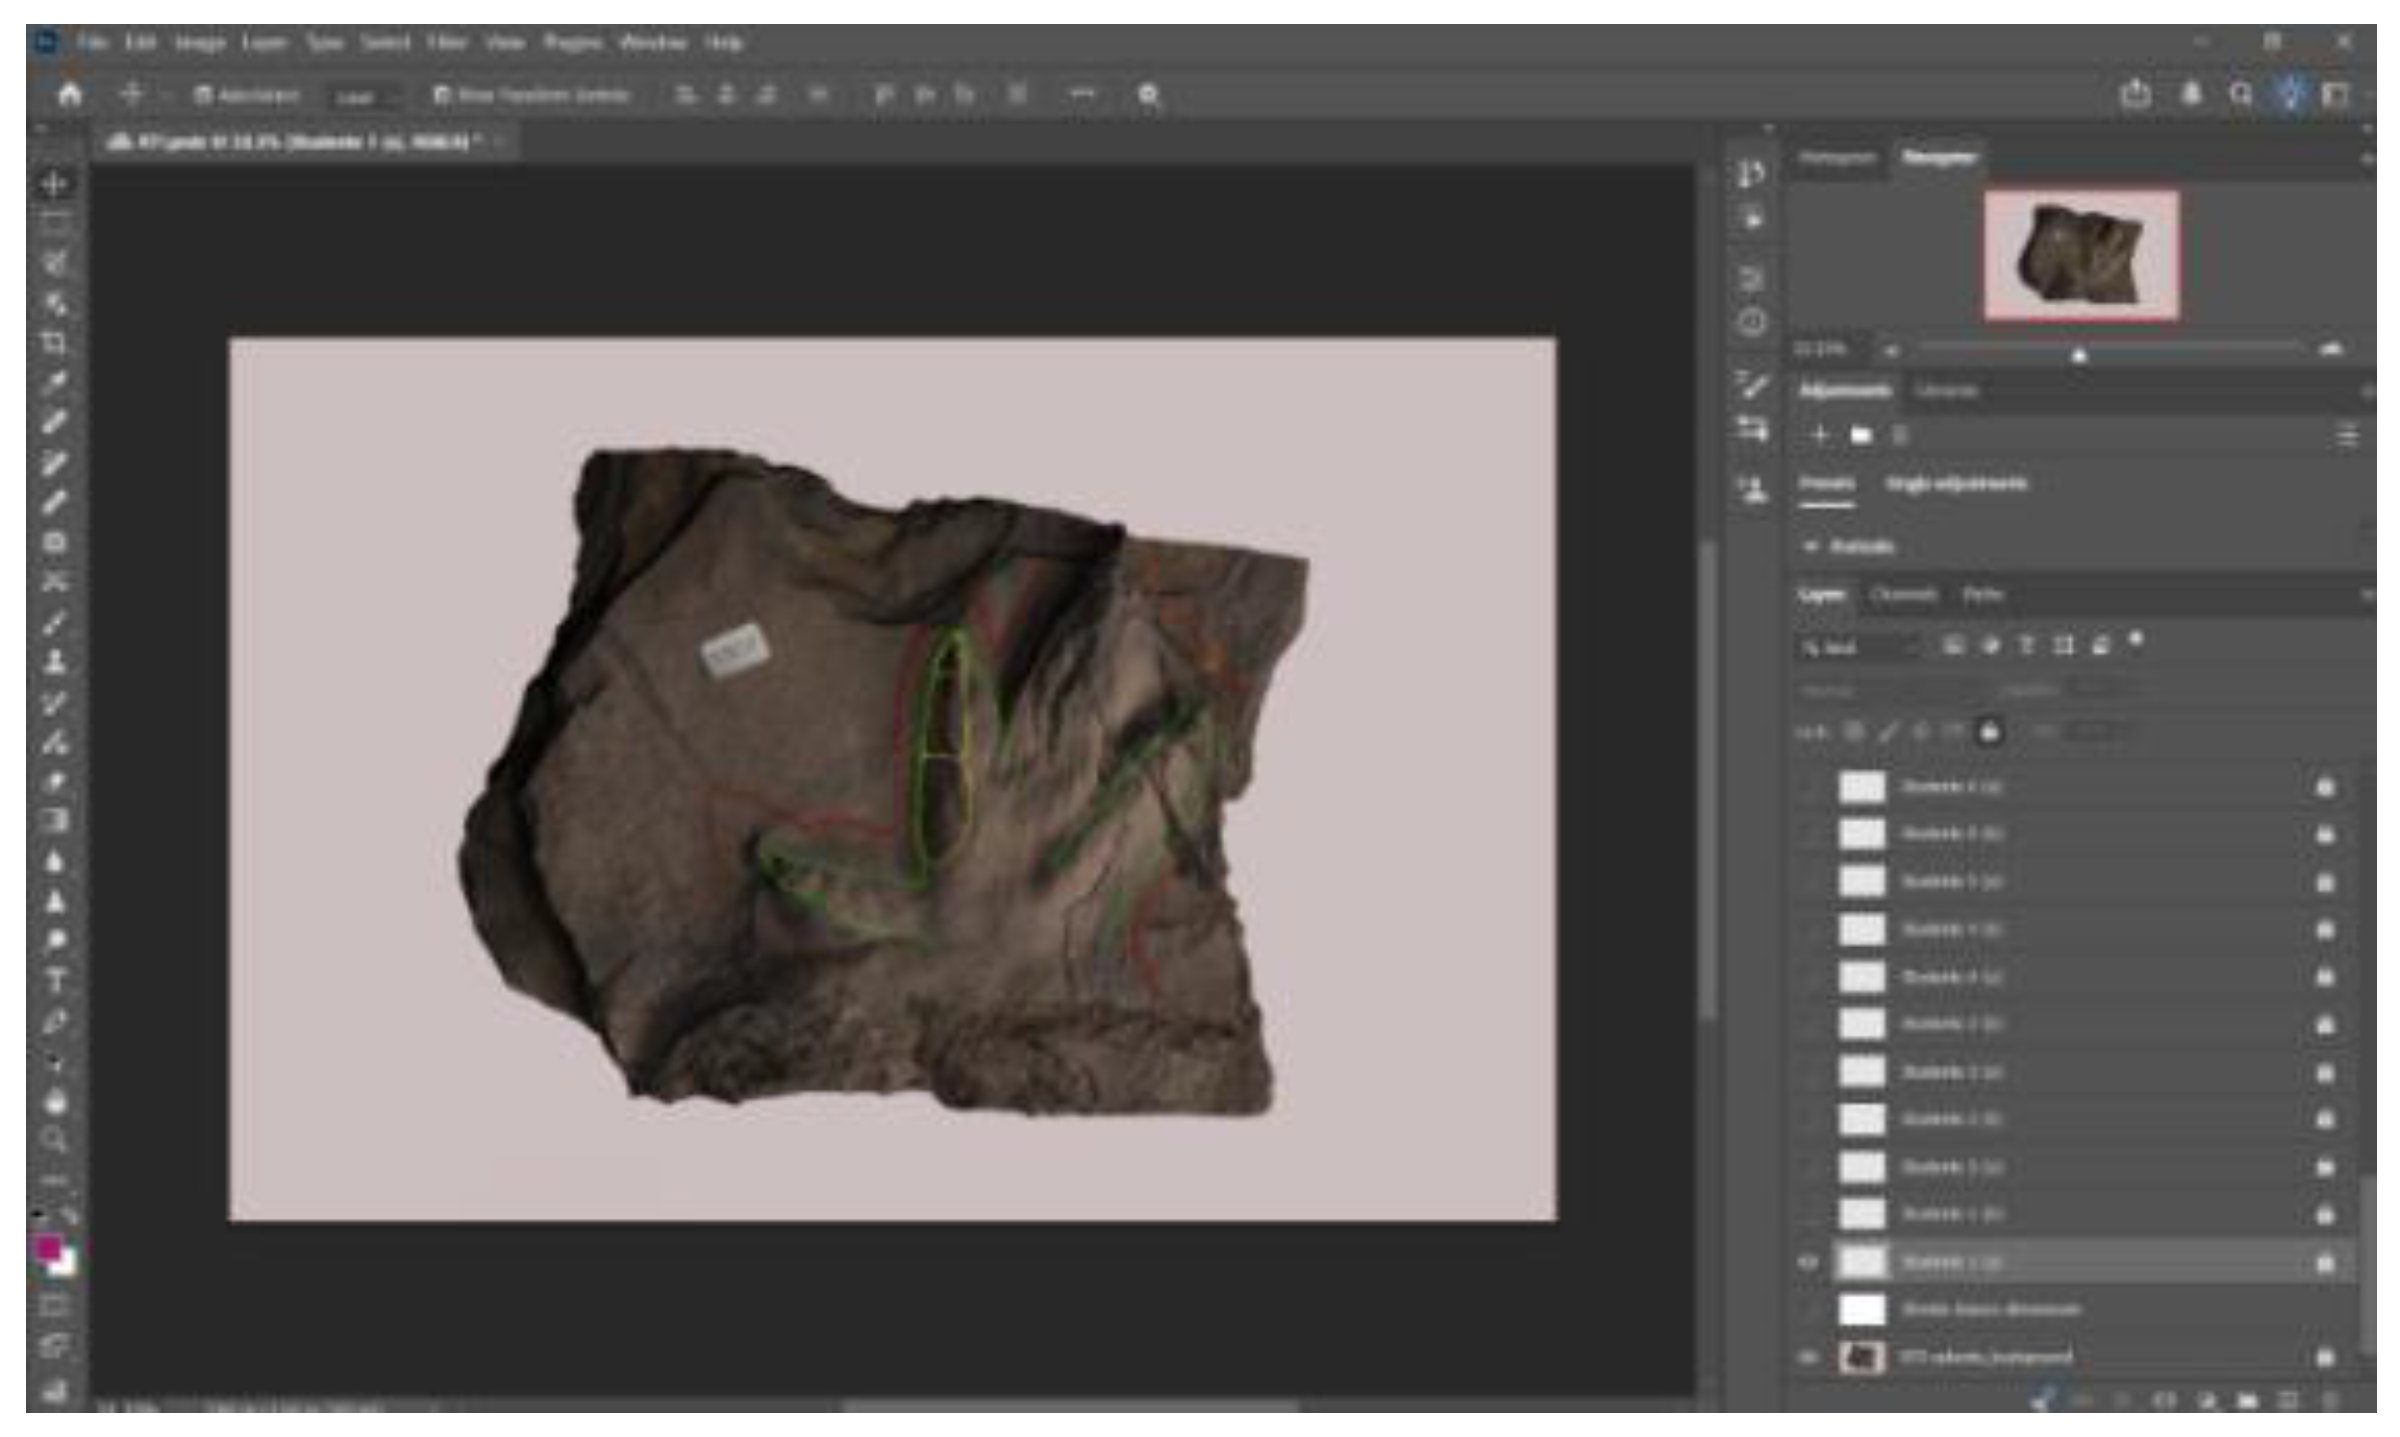The width and height of the screenshot is (2400, 1437).
Task: Click the Share icon at top right
Action: (x=2135, y=94)
